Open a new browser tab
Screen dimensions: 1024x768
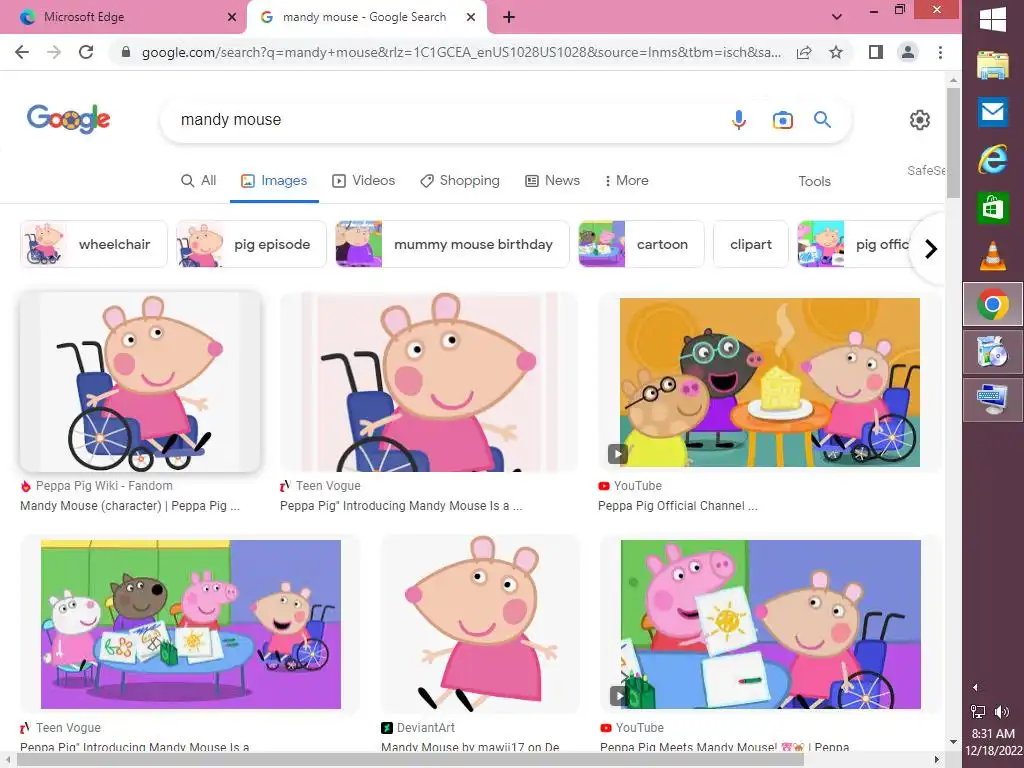tap(509, 17)
